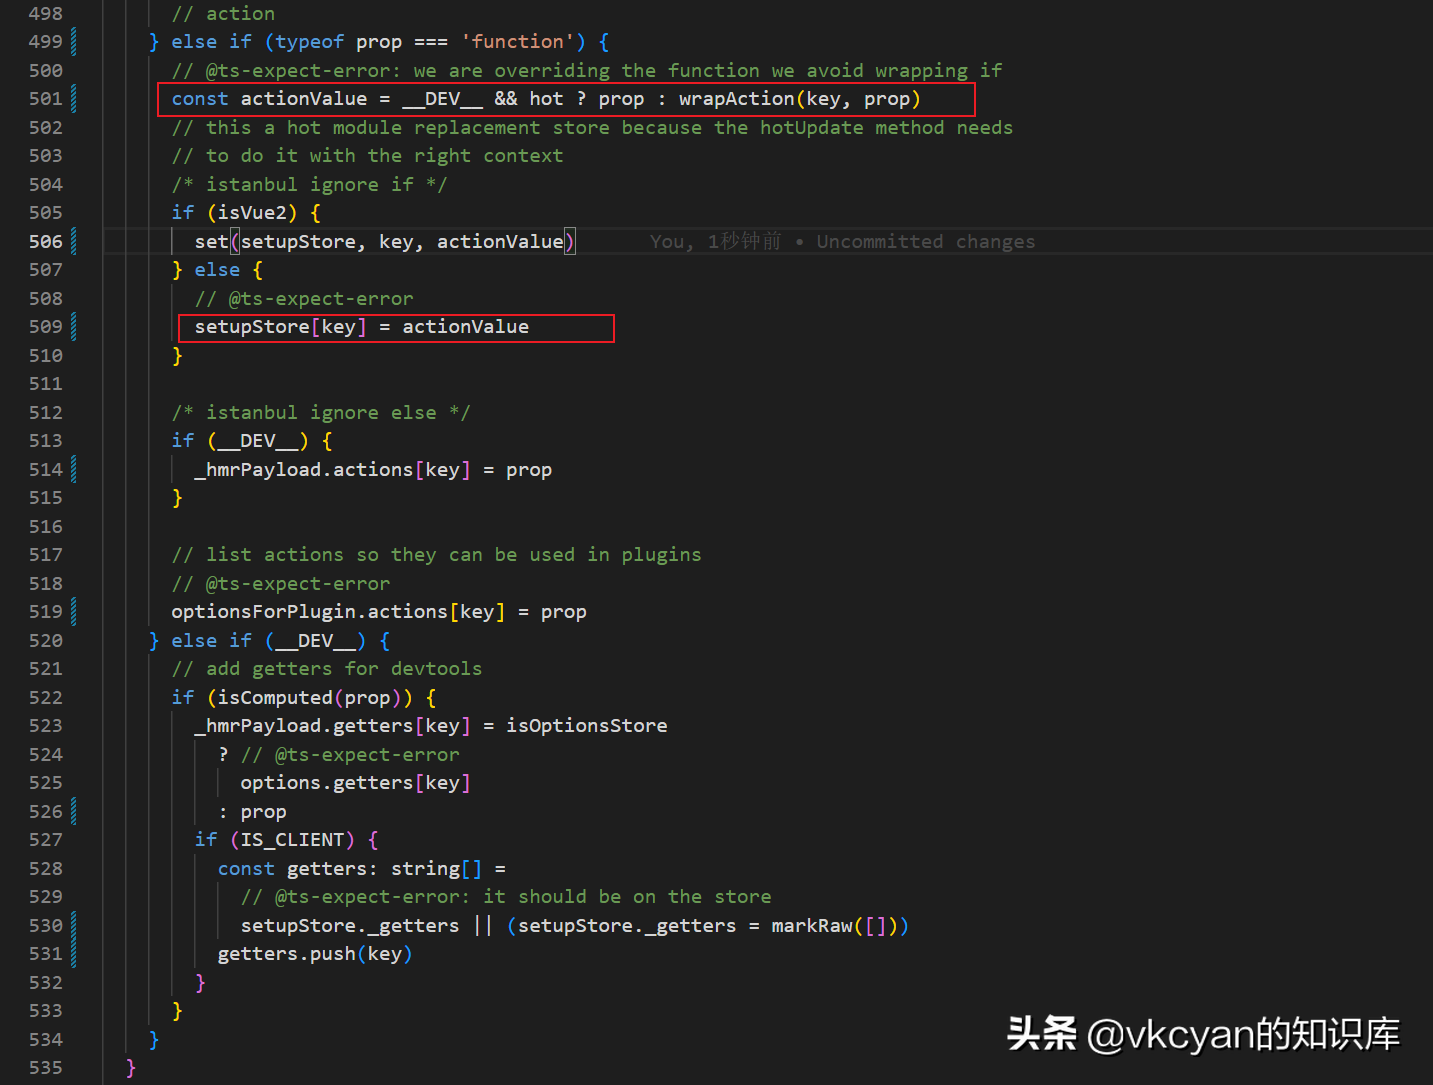Viewport: 1433px width, 1085px height.
Task: Click '_hmrPayload.getters' on line 523
Action: click(304, 726)
